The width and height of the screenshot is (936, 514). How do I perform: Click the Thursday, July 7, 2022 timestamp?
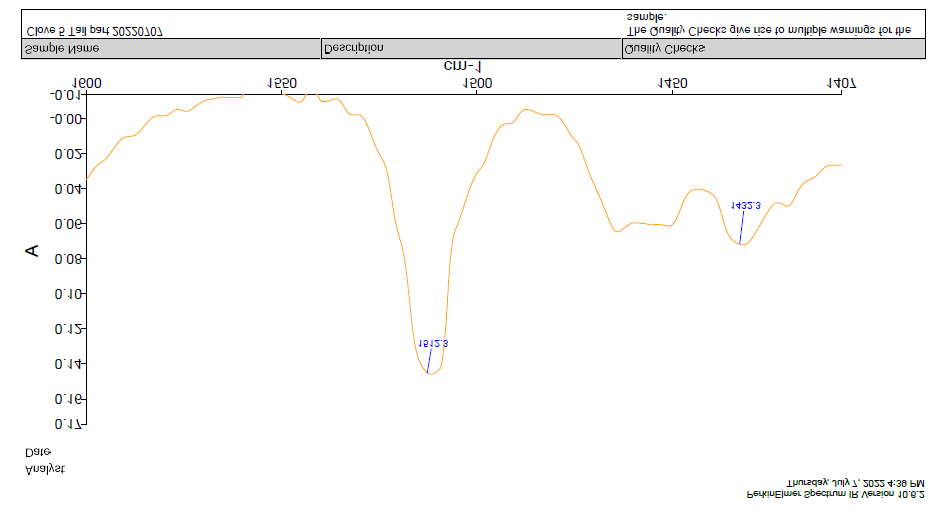click(x=855, y=482)
